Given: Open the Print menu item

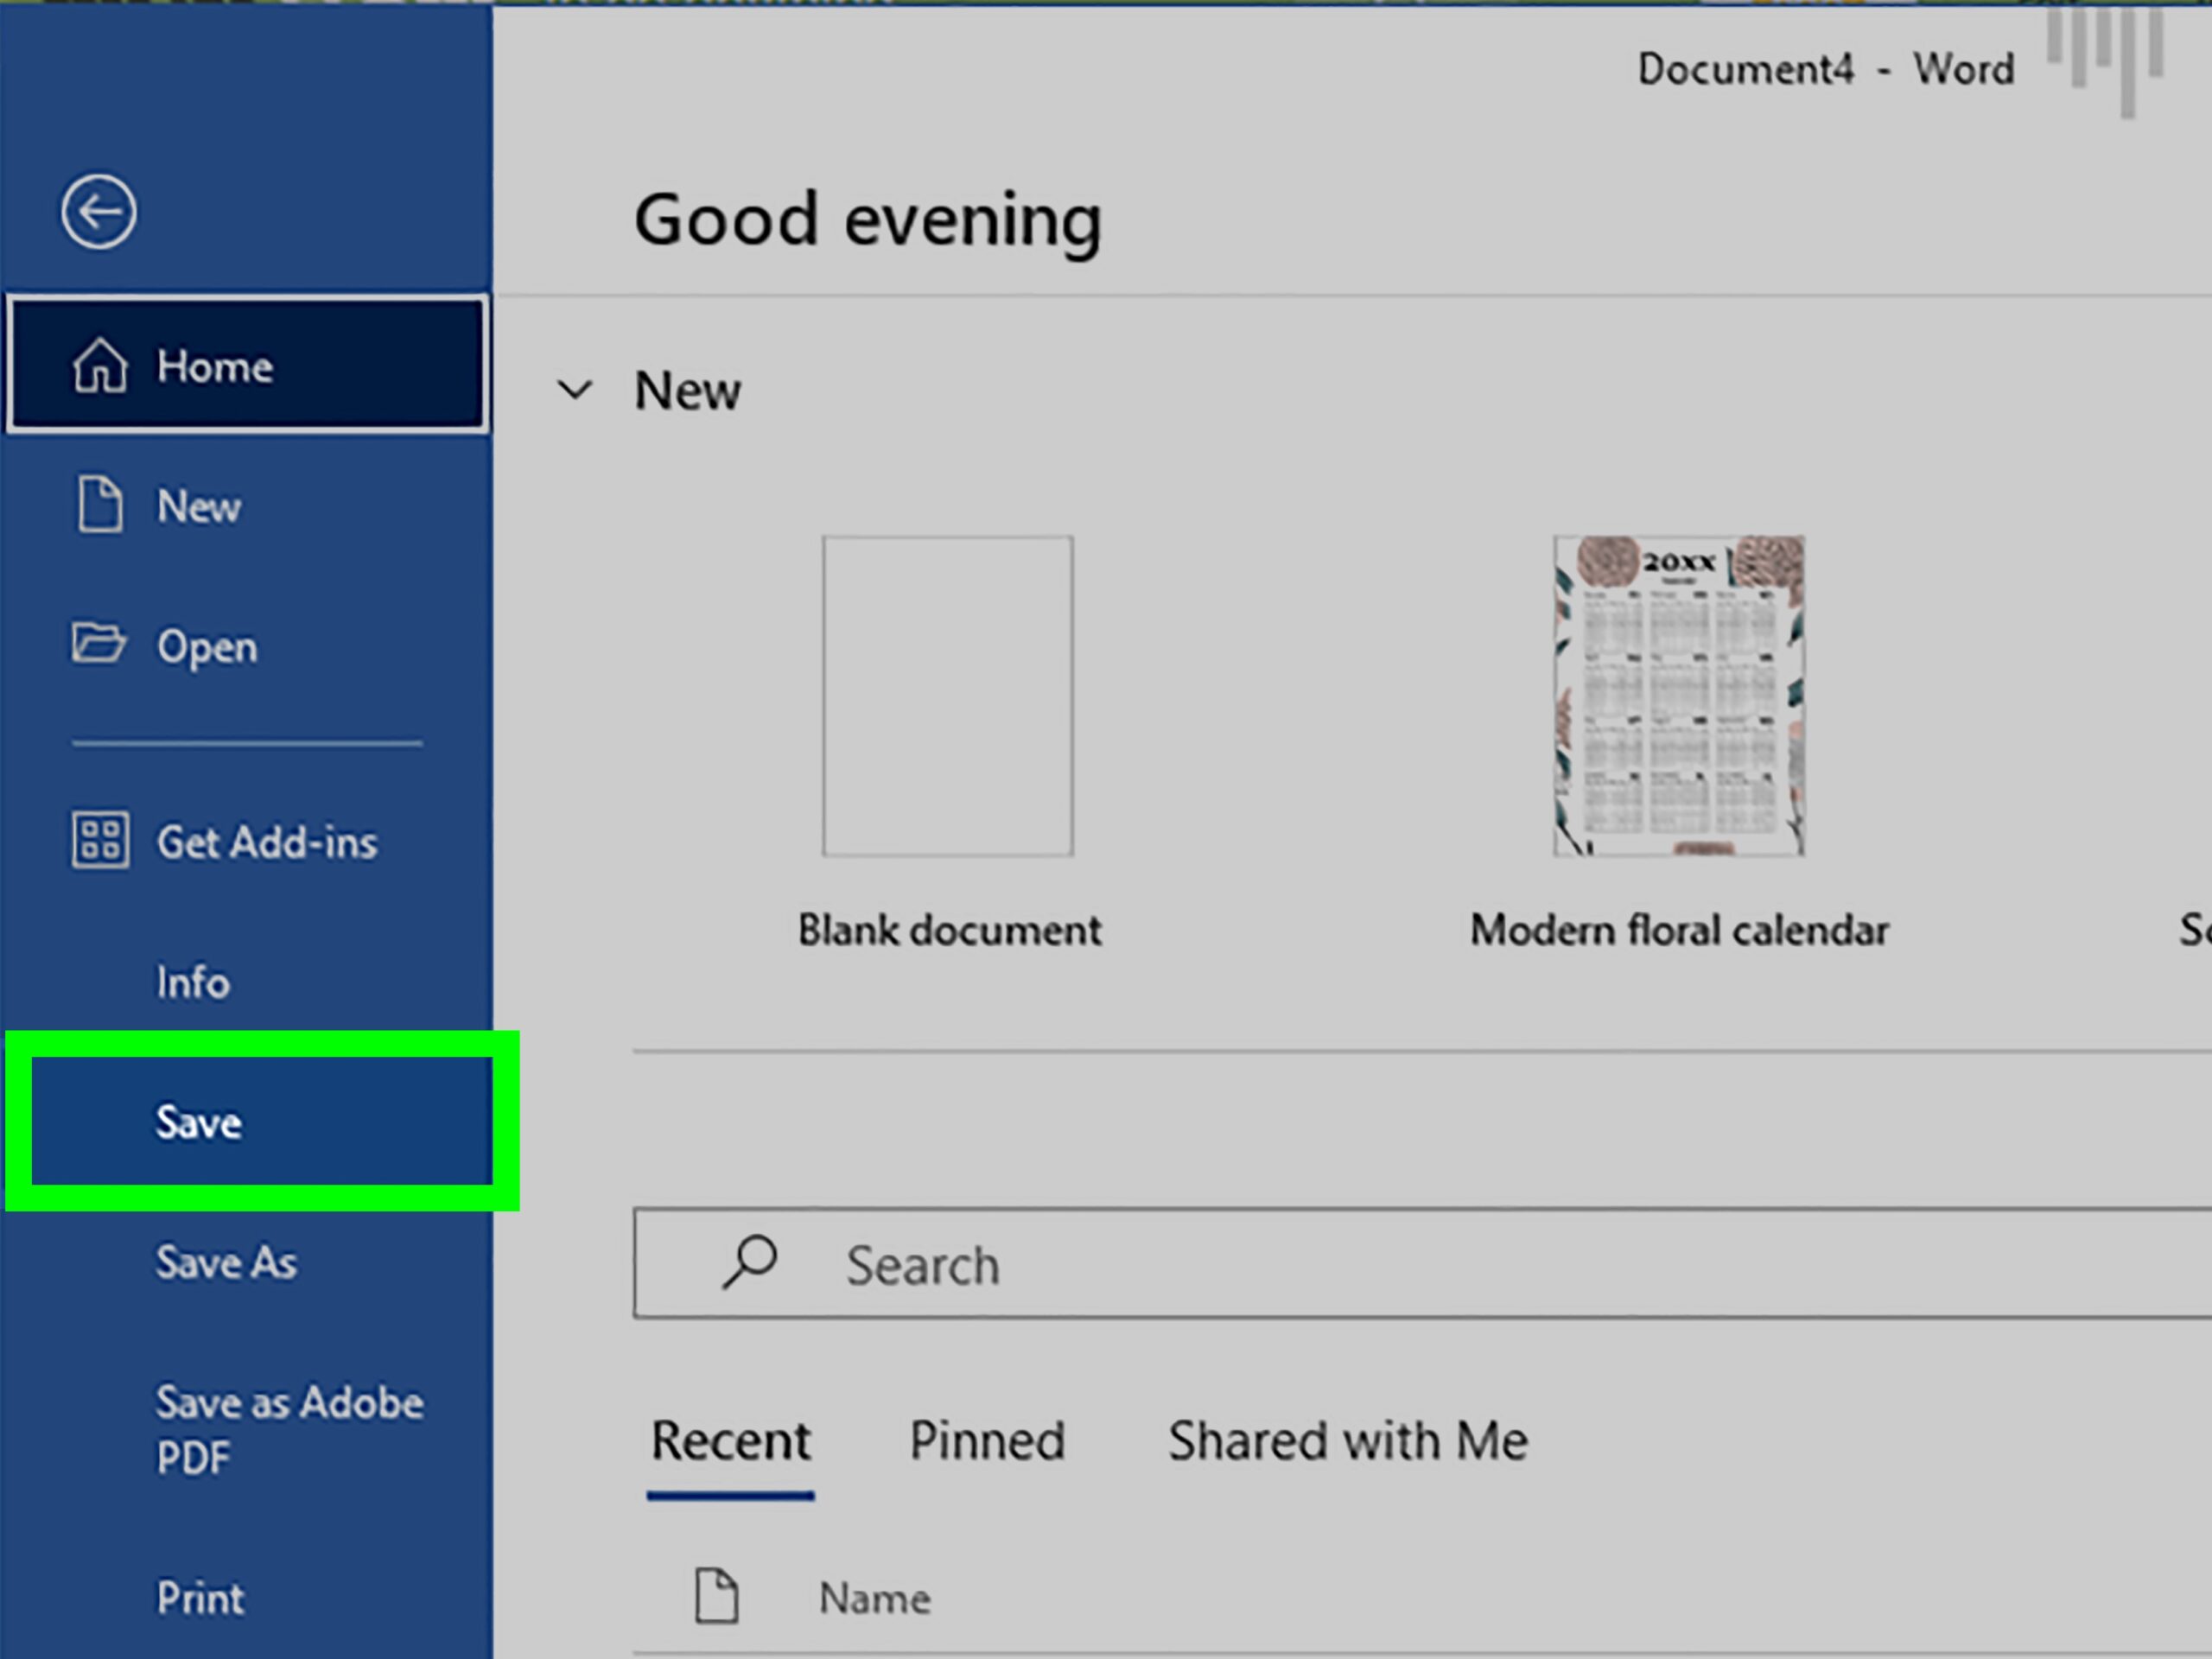Looking at the screenshot, I should pyautogui.click(x=200, y=1597).
